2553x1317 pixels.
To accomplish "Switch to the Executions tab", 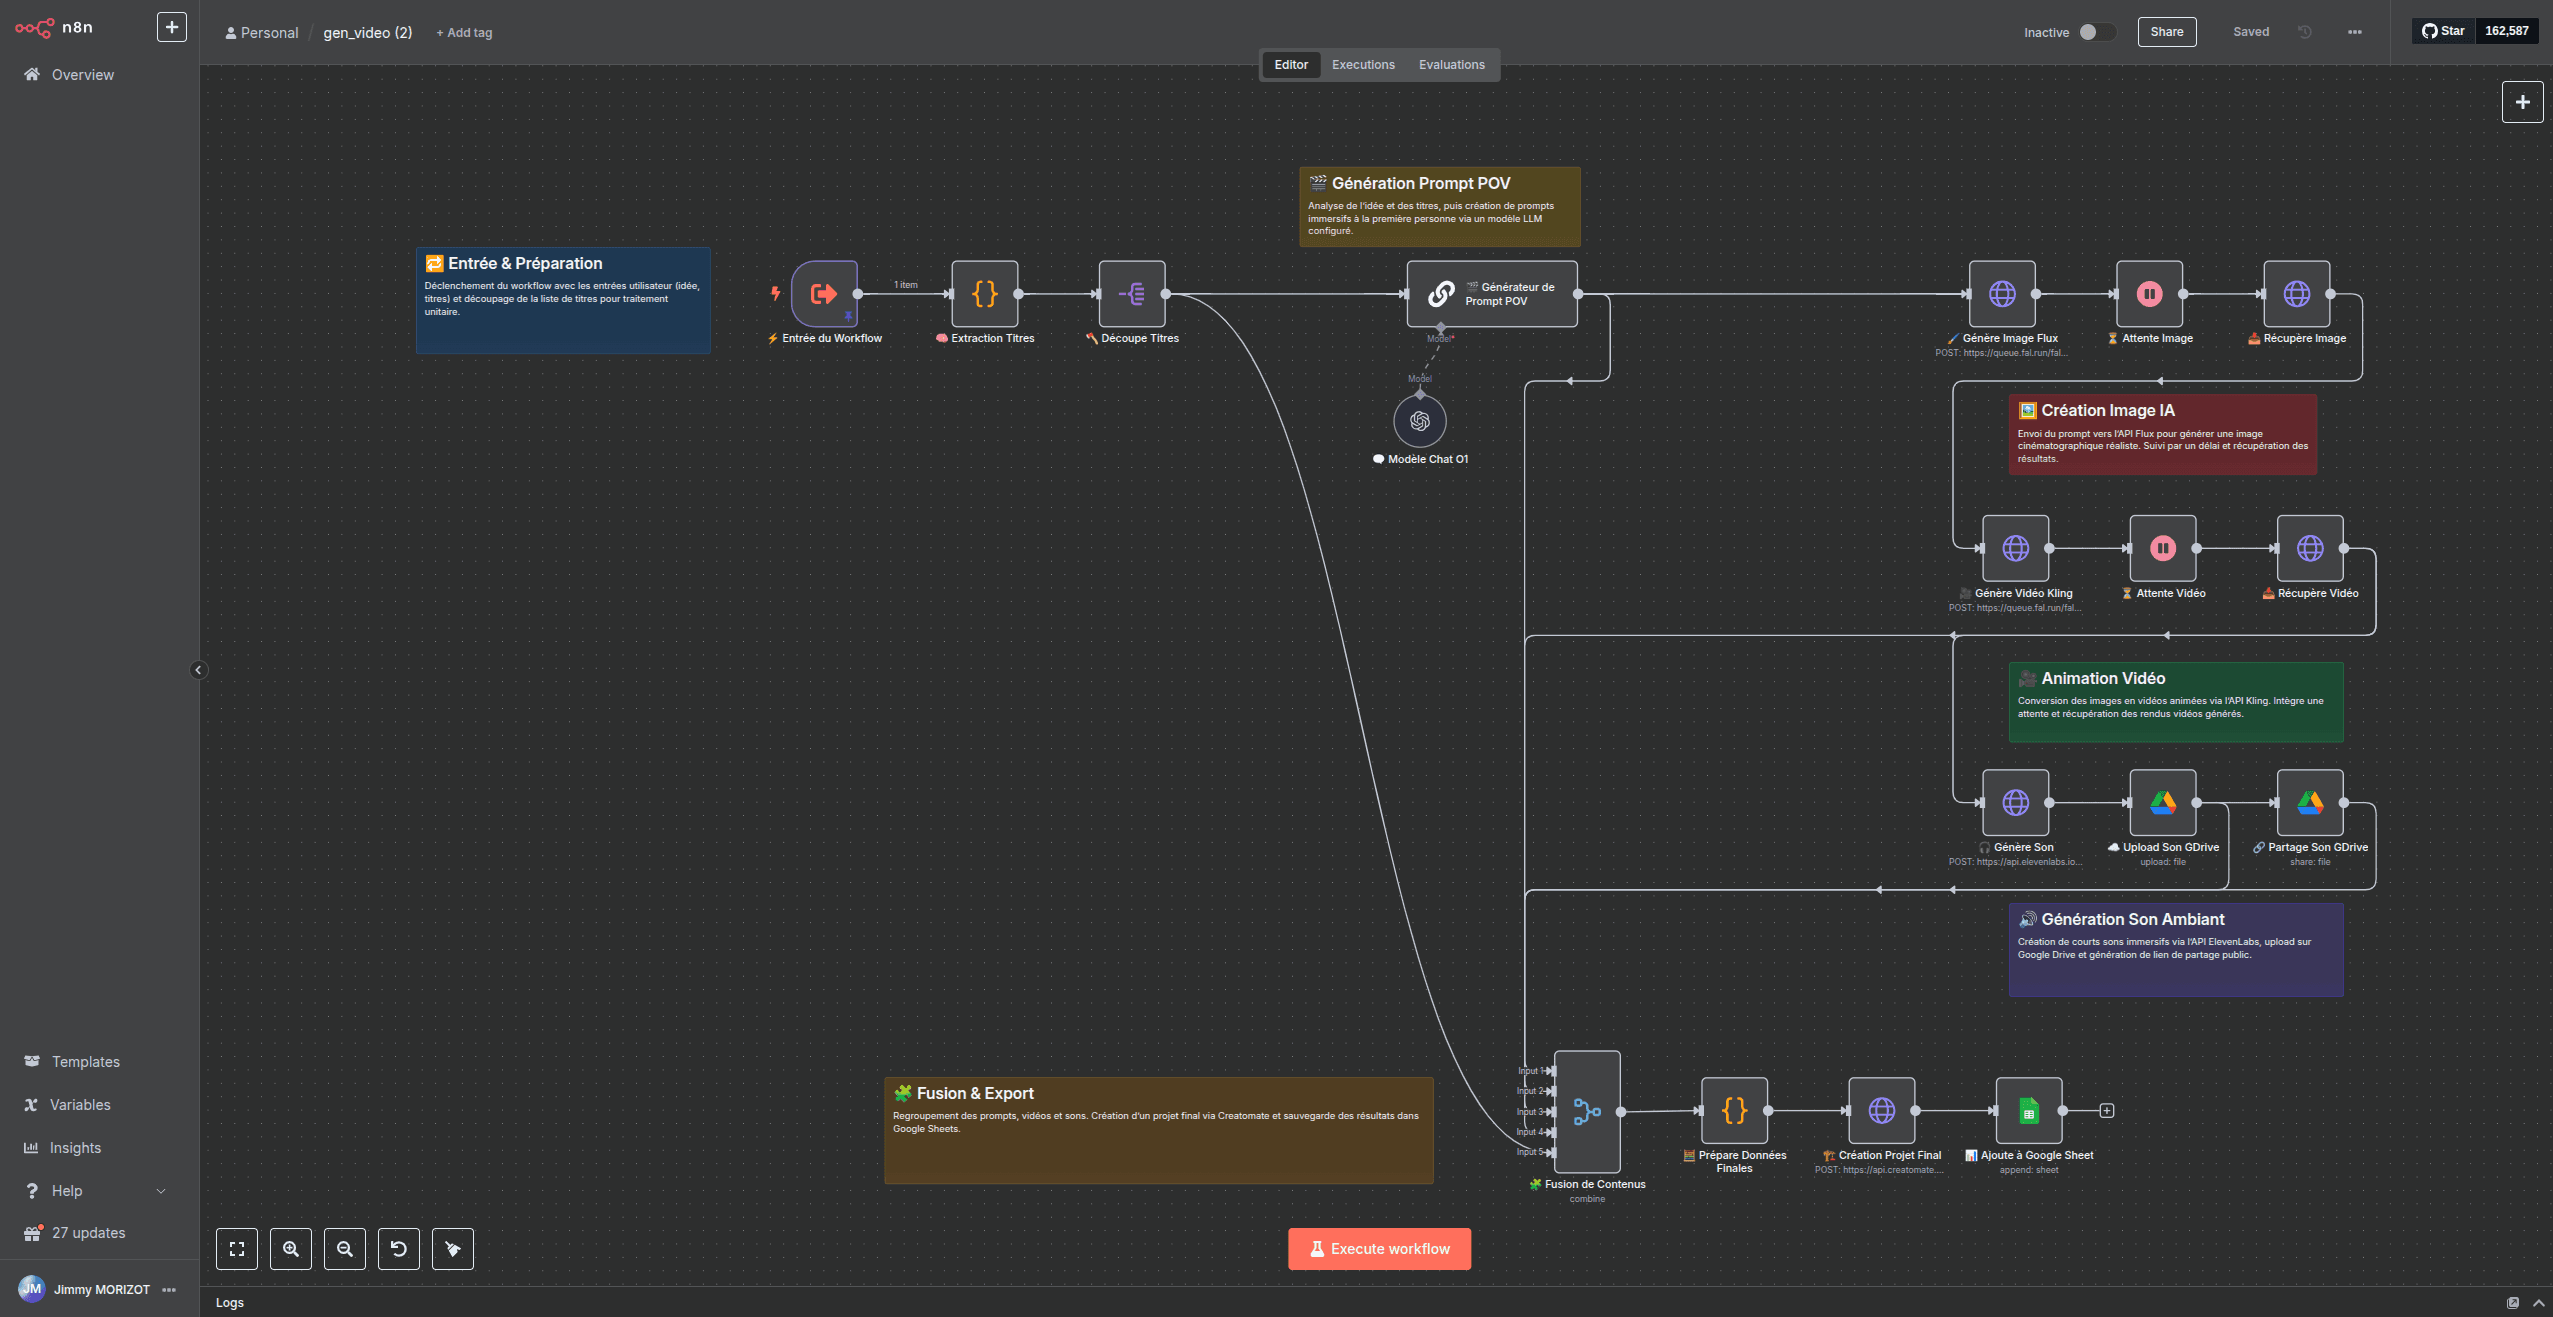I will tap(1362, 64).
